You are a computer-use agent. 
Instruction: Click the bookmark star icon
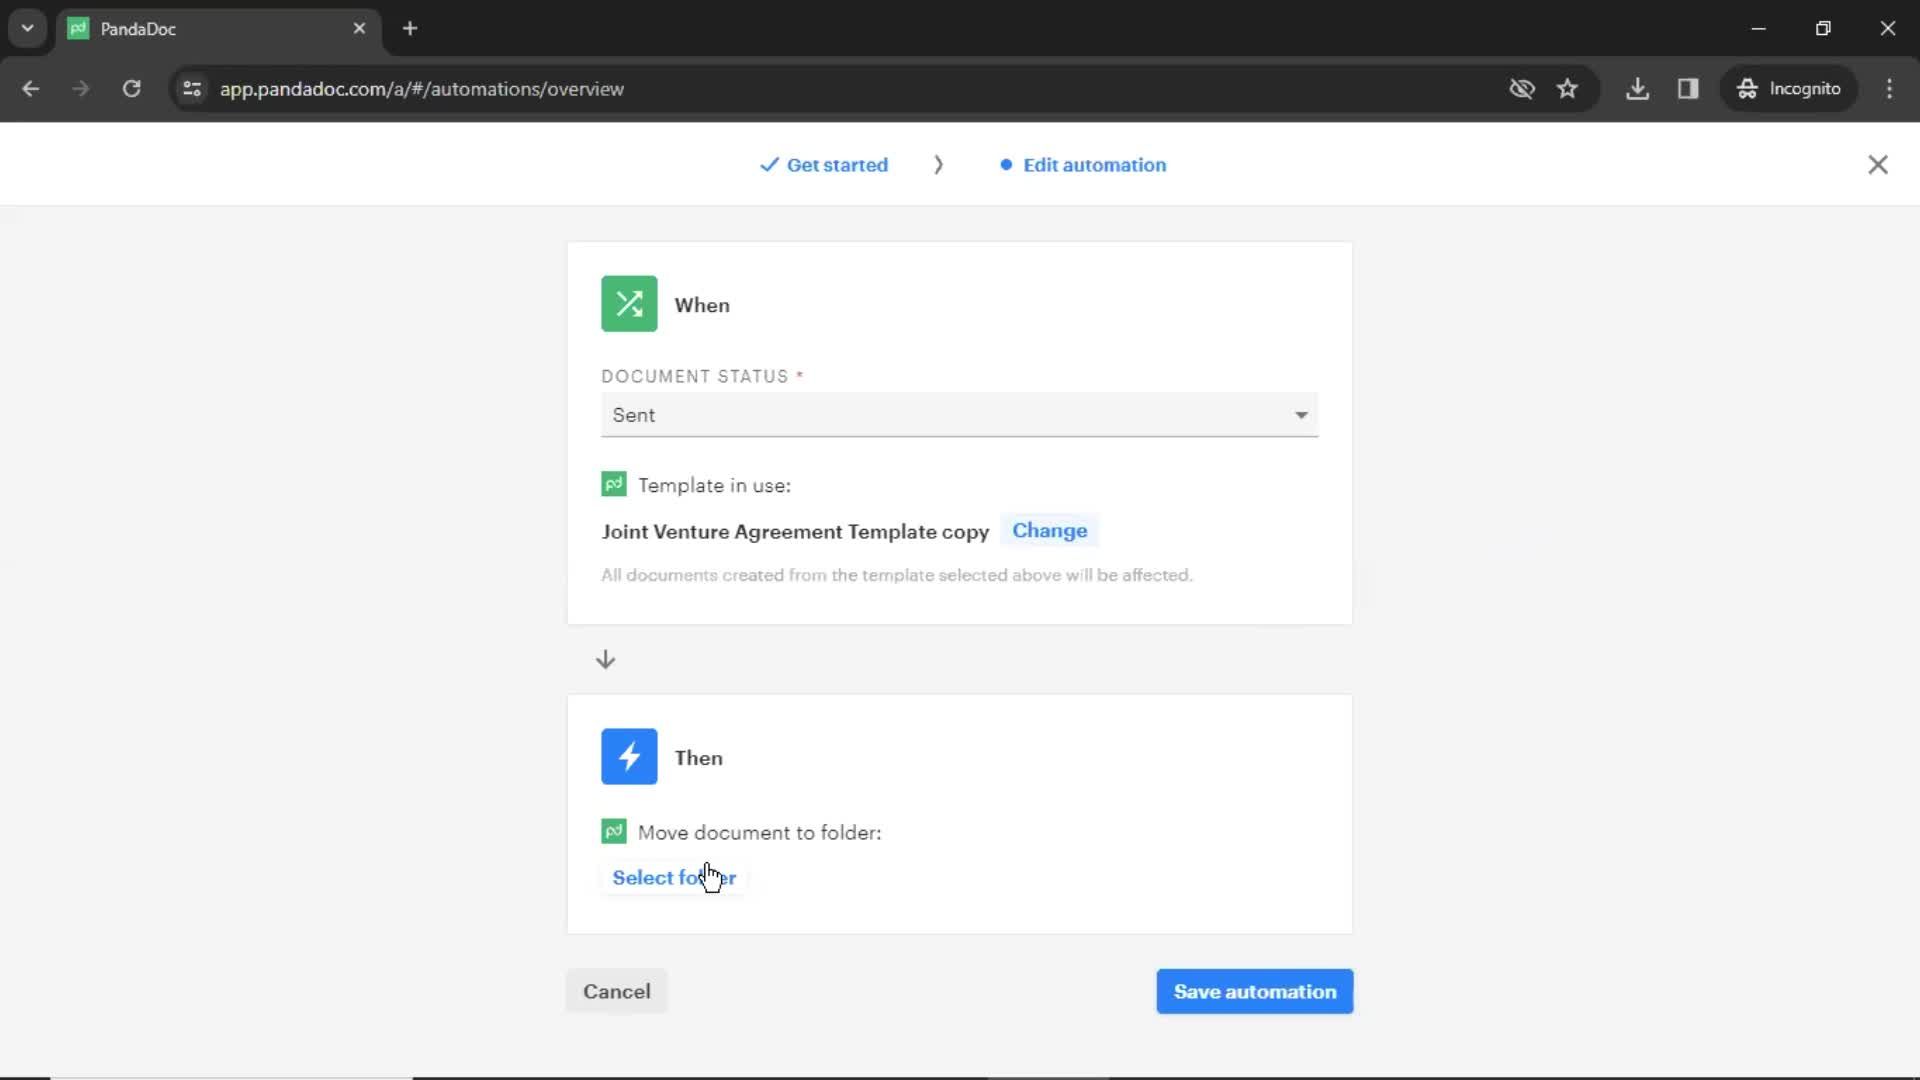point(1572,88)
